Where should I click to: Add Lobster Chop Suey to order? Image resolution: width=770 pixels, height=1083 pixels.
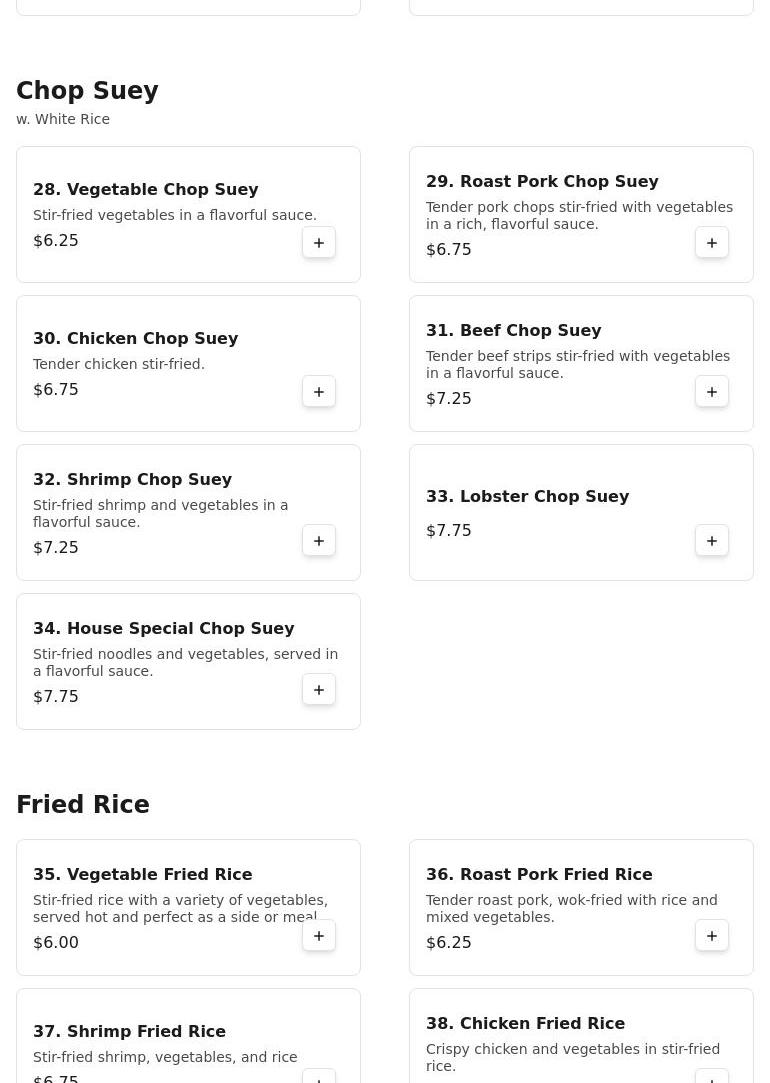[712, 541]
